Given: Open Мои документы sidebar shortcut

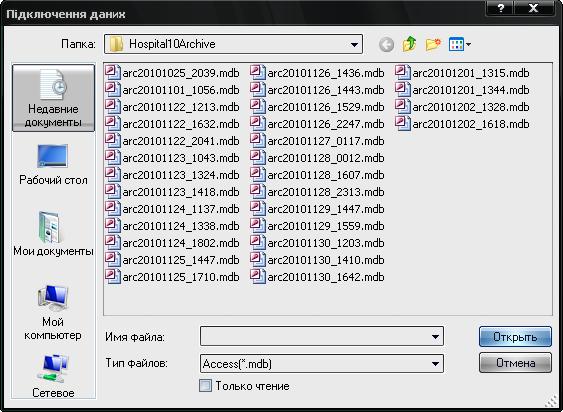Looking at the screenshot, I should [x=53, y=234].
